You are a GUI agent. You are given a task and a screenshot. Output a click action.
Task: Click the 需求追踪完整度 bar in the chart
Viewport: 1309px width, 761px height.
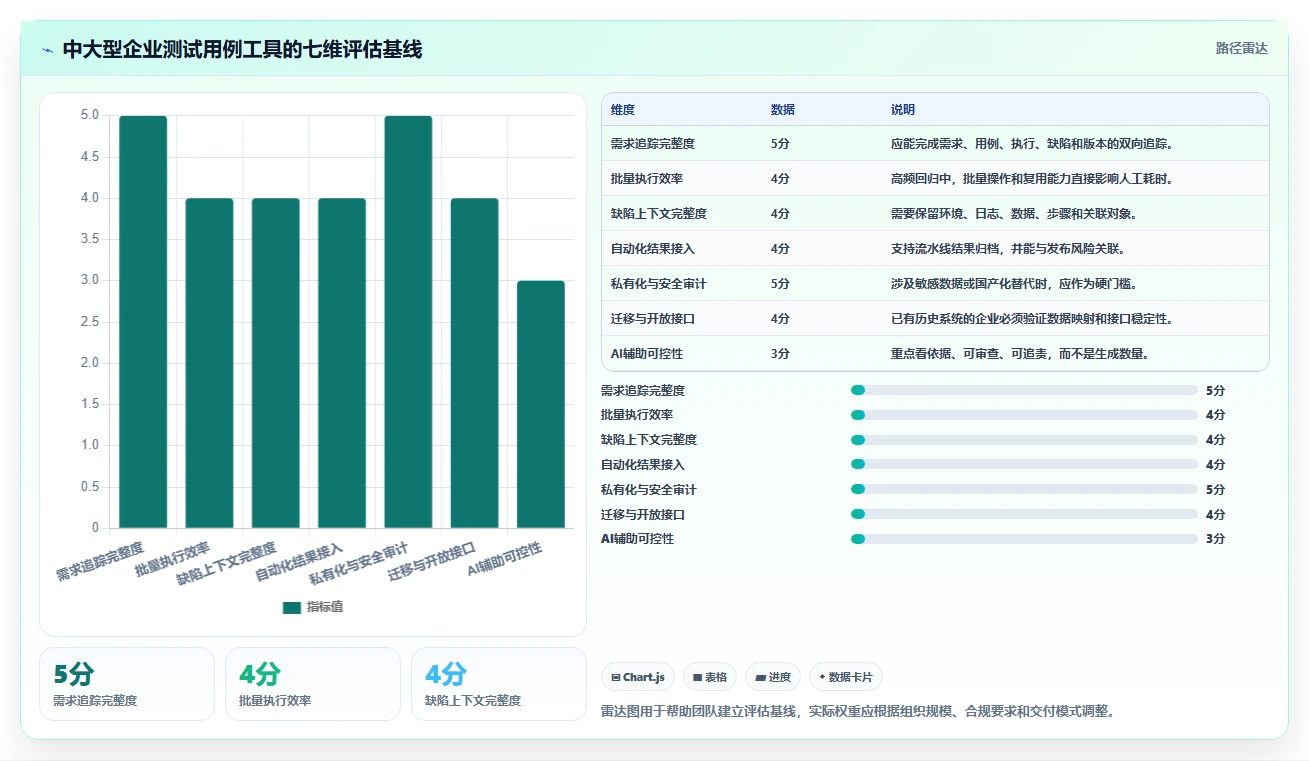point(143,322)
